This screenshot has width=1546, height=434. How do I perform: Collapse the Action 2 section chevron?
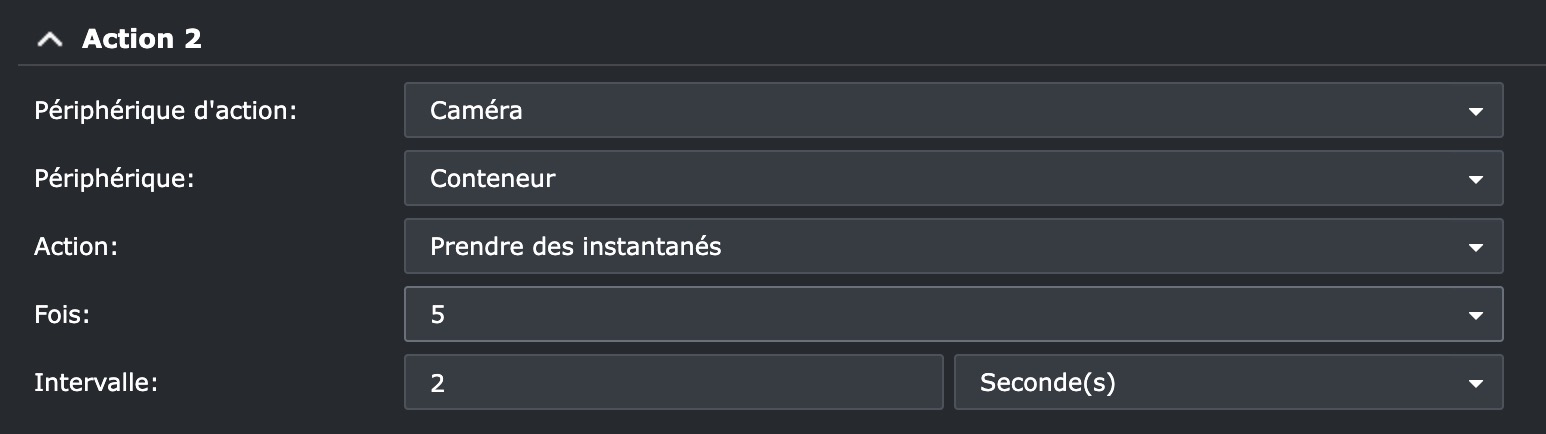pos(50,40)
